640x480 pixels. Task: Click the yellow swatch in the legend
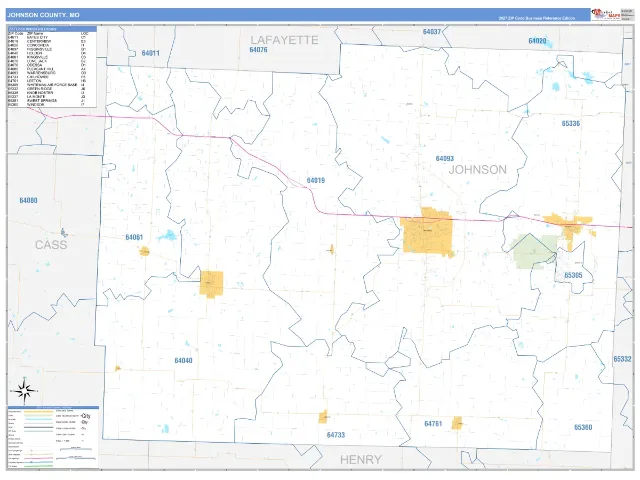click(x=38, y=411)
